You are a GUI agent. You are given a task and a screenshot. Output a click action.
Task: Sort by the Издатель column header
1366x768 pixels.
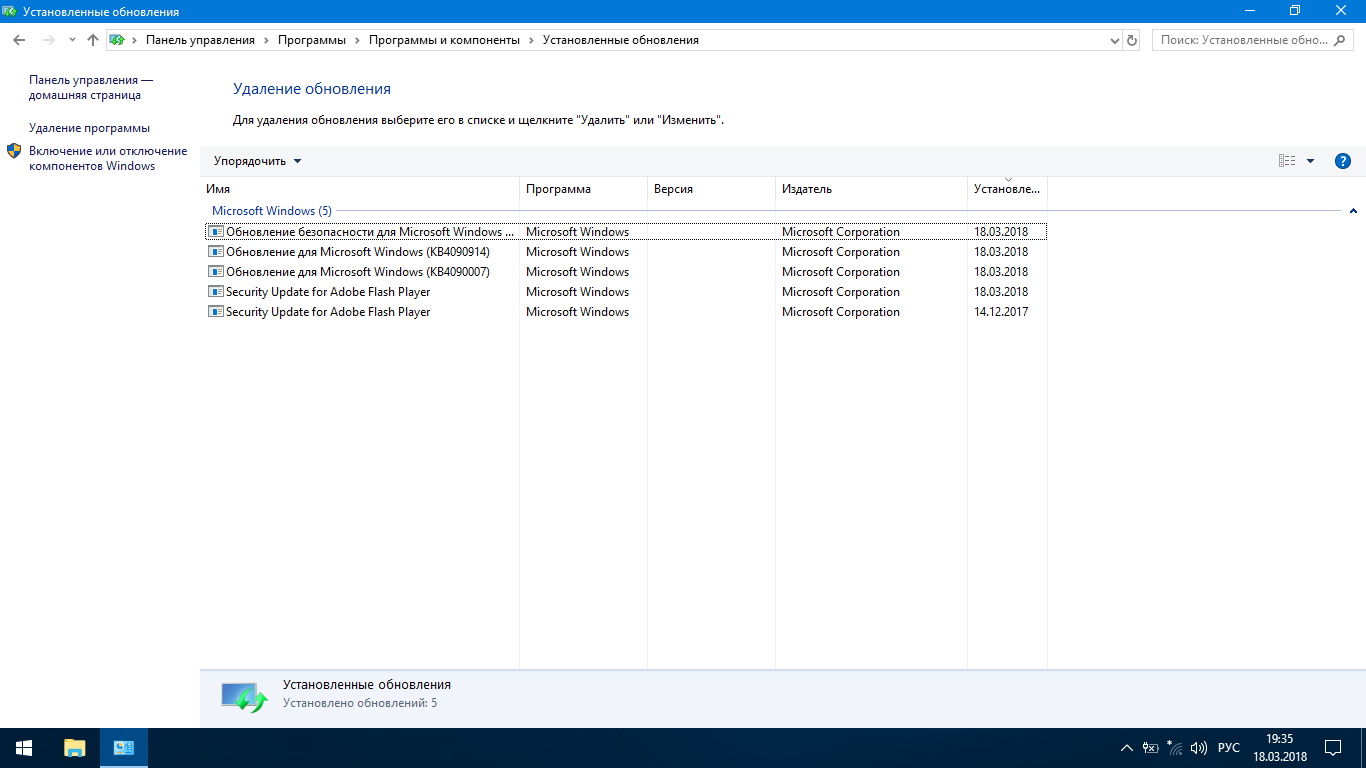pos(872,189)
